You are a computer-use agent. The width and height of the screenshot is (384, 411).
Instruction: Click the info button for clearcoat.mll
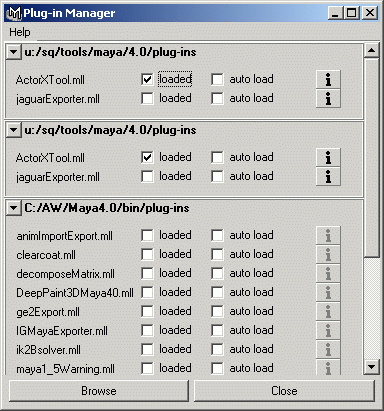pyautogui.click(x=328, y=254)
